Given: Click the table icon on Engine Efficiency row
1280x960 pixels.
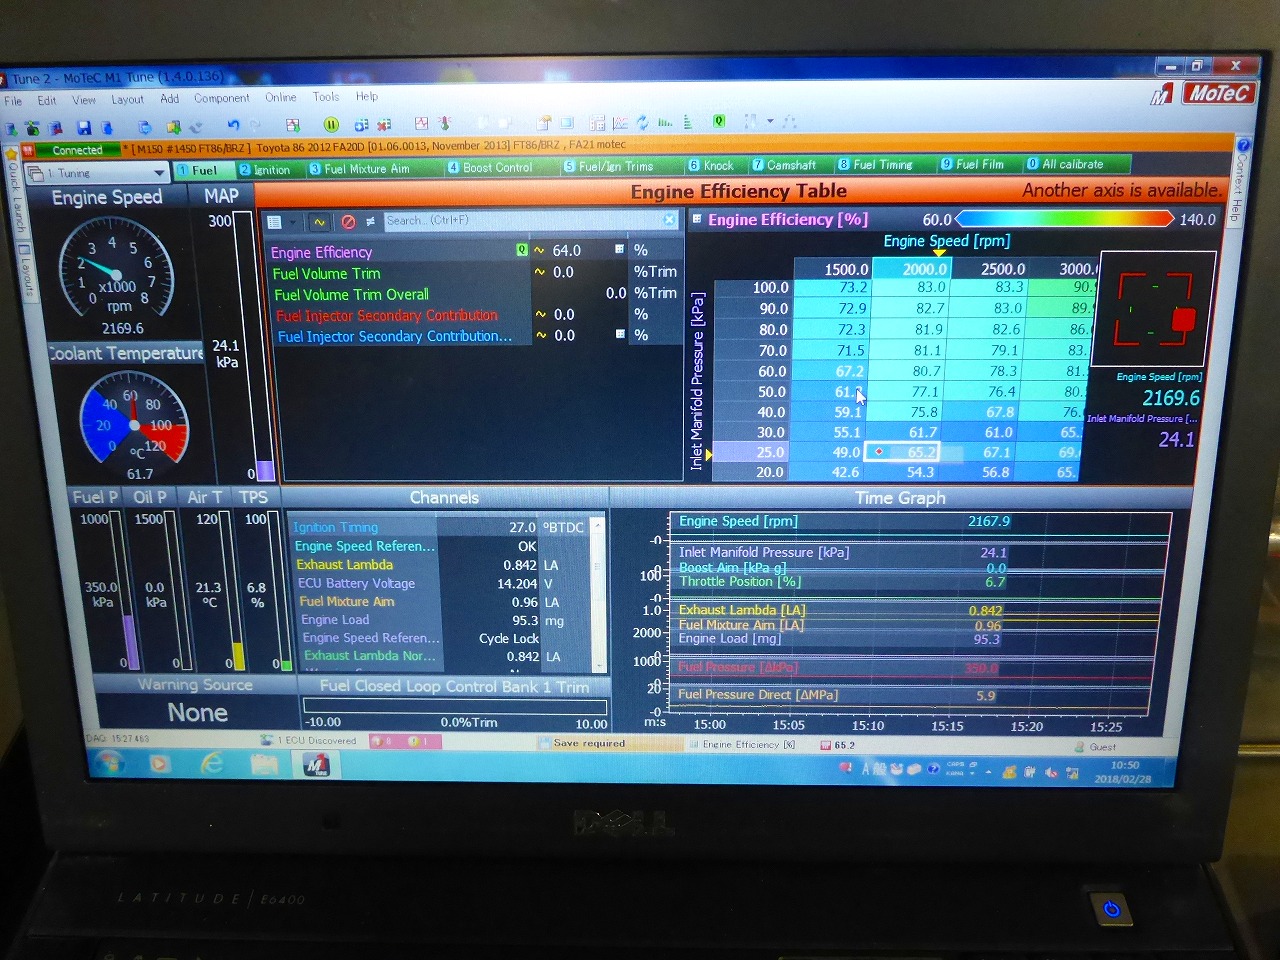Looking at the screenshot, I should [620, 249].
